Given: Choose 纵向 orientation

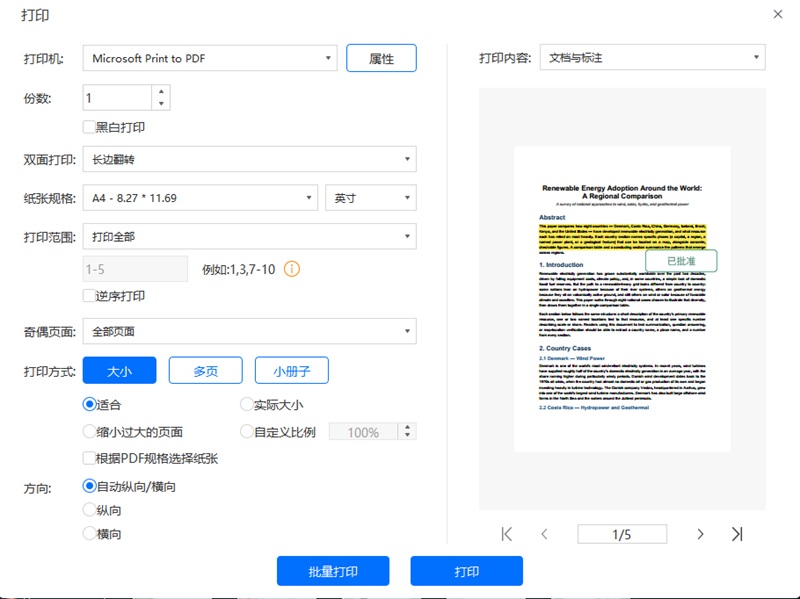Looking at the screenshot, I should 89,510.
